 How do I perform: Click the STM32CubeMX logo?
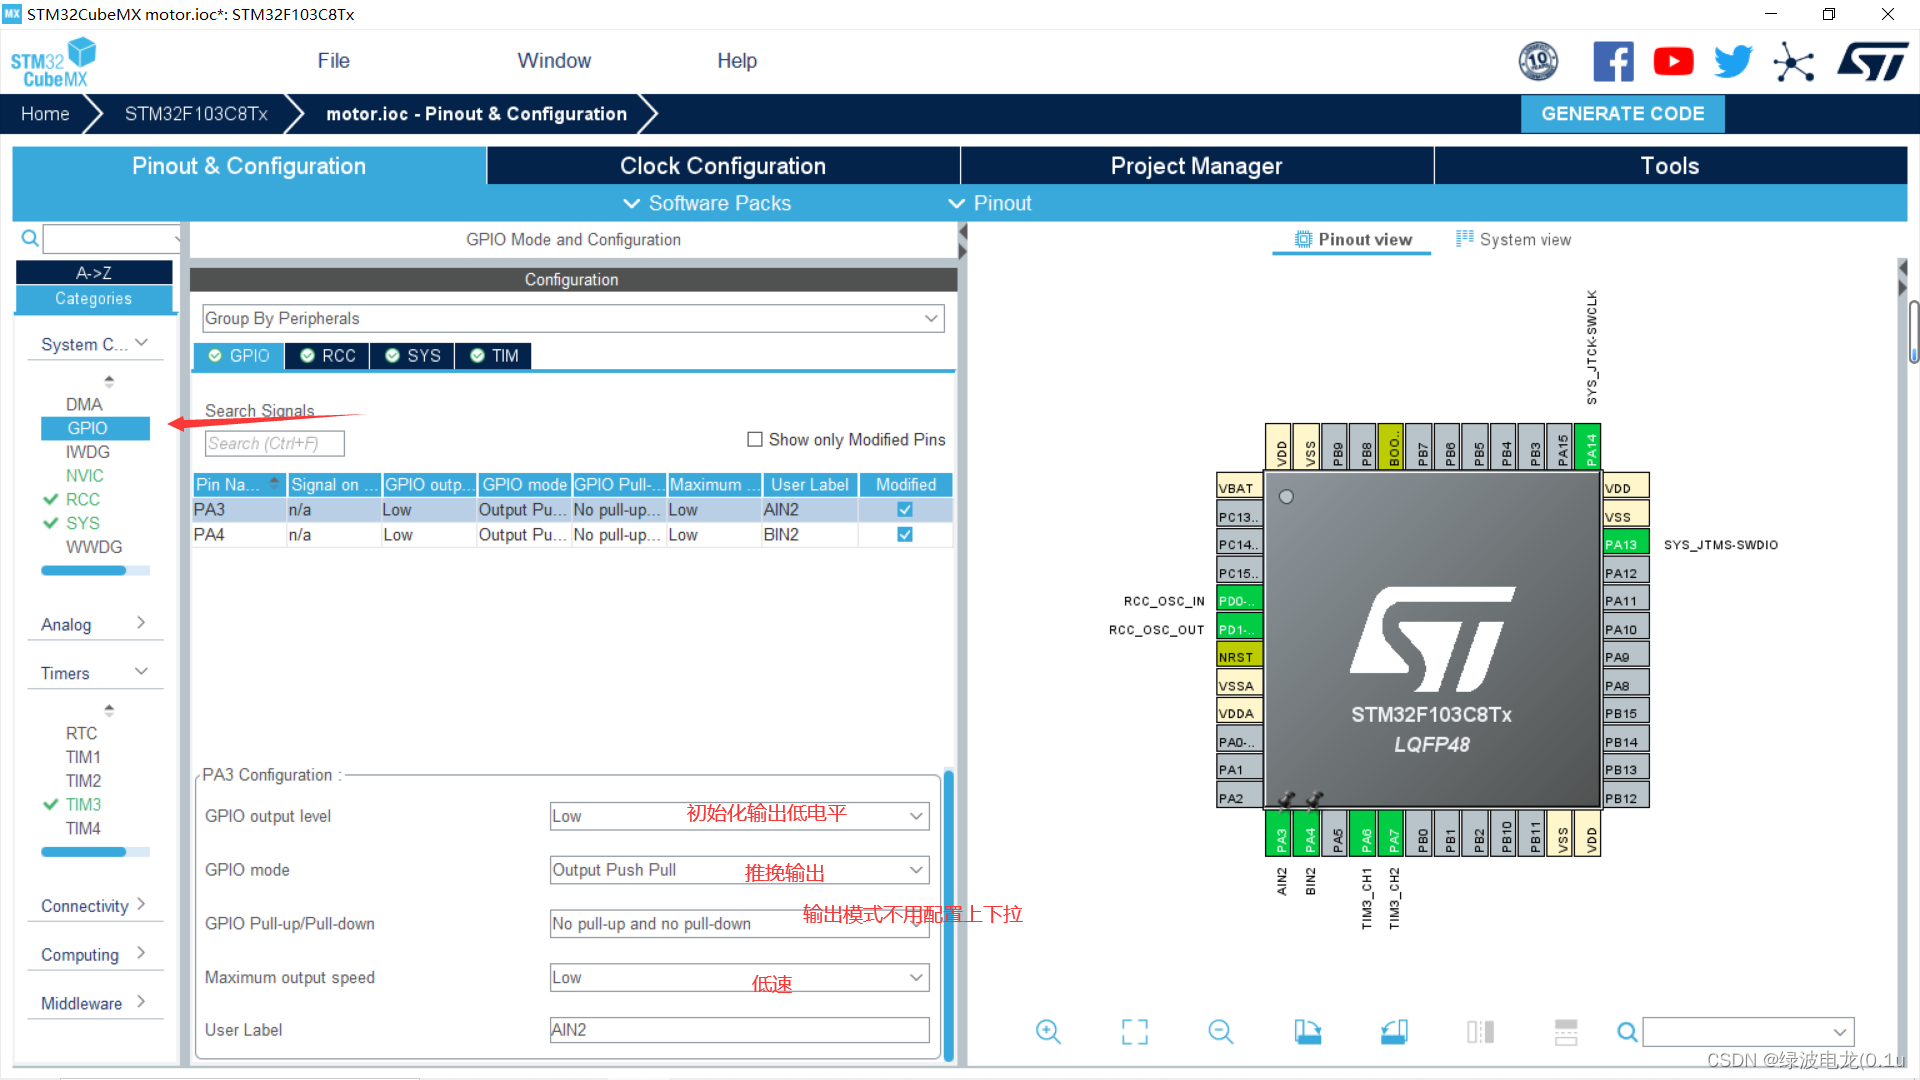tap(53, 62)
